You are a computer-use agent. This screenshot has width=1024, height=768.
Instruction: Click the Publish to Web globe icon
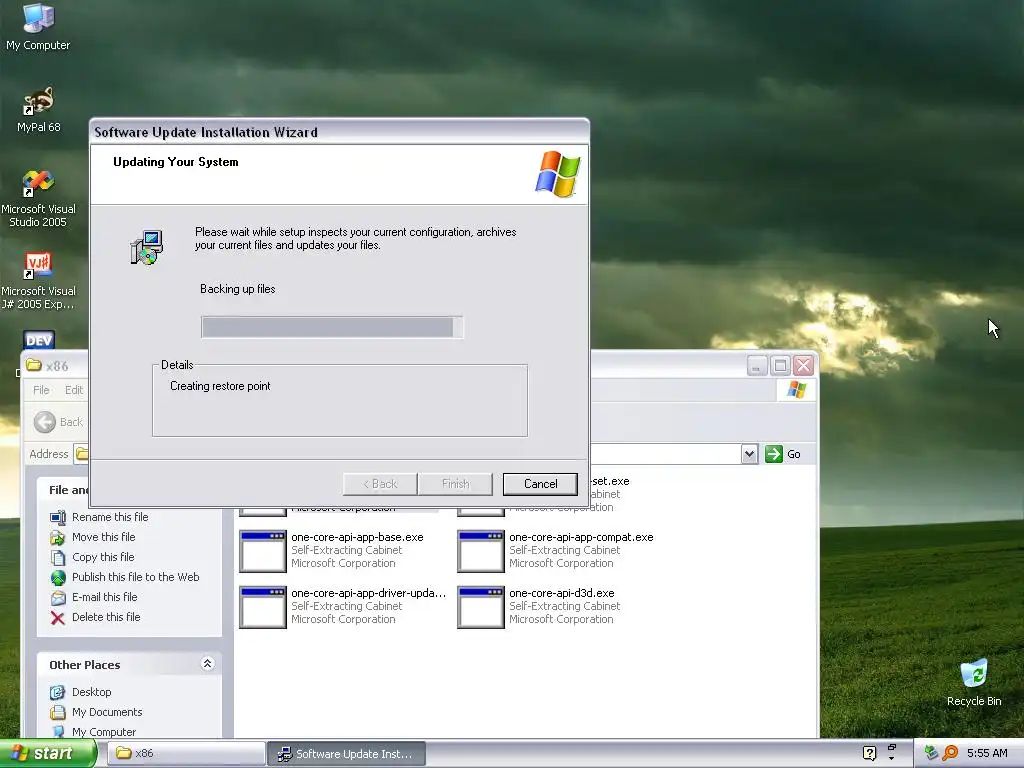[58, 577]
